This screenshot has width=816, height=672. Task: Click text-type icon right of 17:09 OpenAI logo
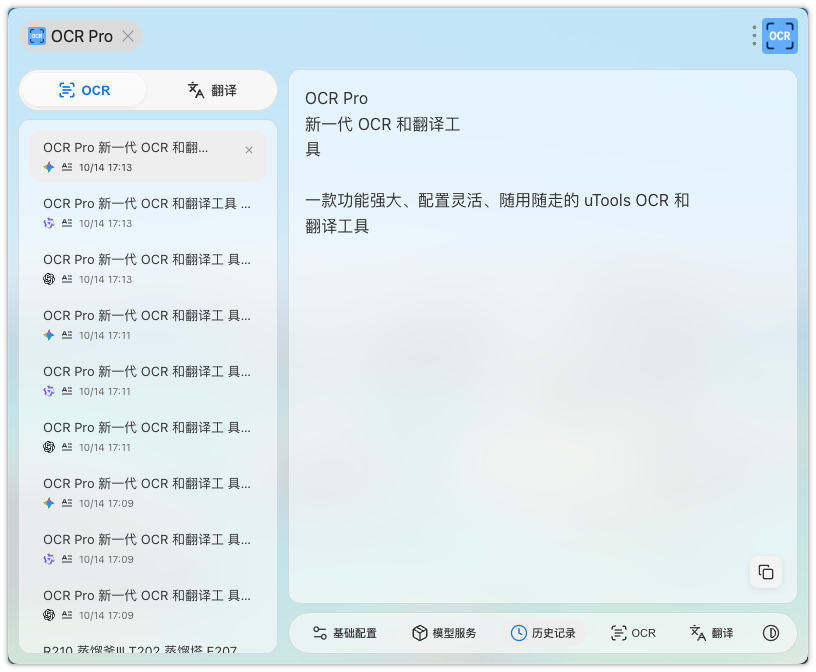pos(67,615)
